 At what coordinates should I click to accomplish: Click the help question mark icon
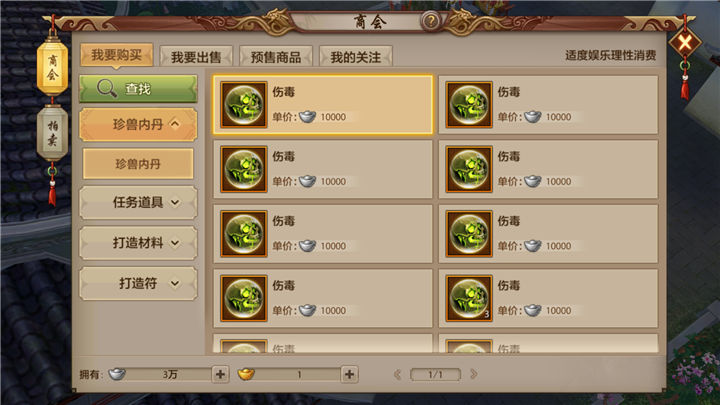pyautogui.click(x=431, y=21)
